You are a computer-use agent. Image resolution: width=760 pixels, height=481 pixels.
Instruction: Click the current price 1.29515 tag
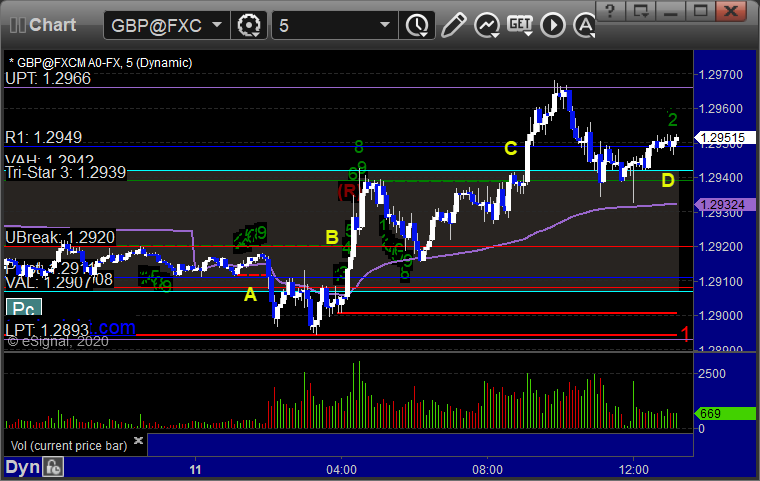tap(725, 138)
